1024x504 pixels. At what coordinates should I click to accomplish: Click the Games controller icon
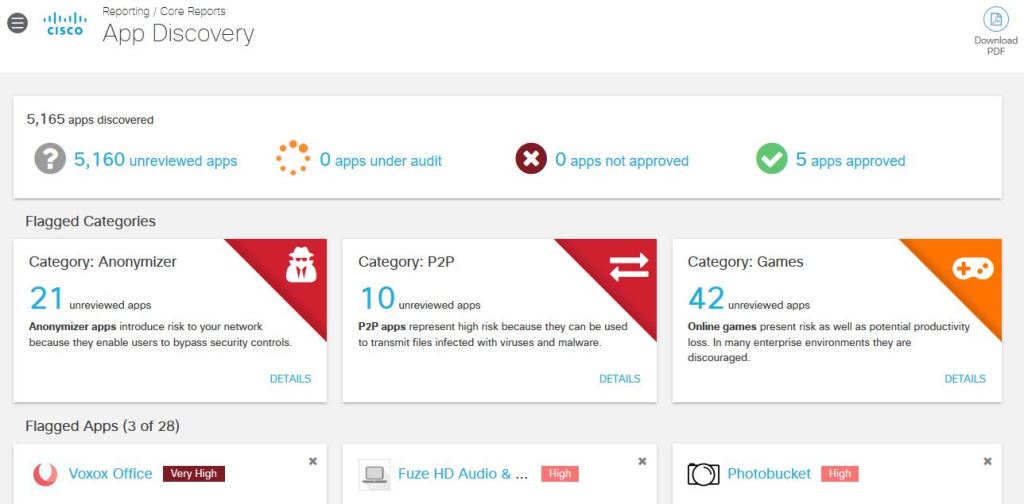pyautogui.click(x=972, y=267)
